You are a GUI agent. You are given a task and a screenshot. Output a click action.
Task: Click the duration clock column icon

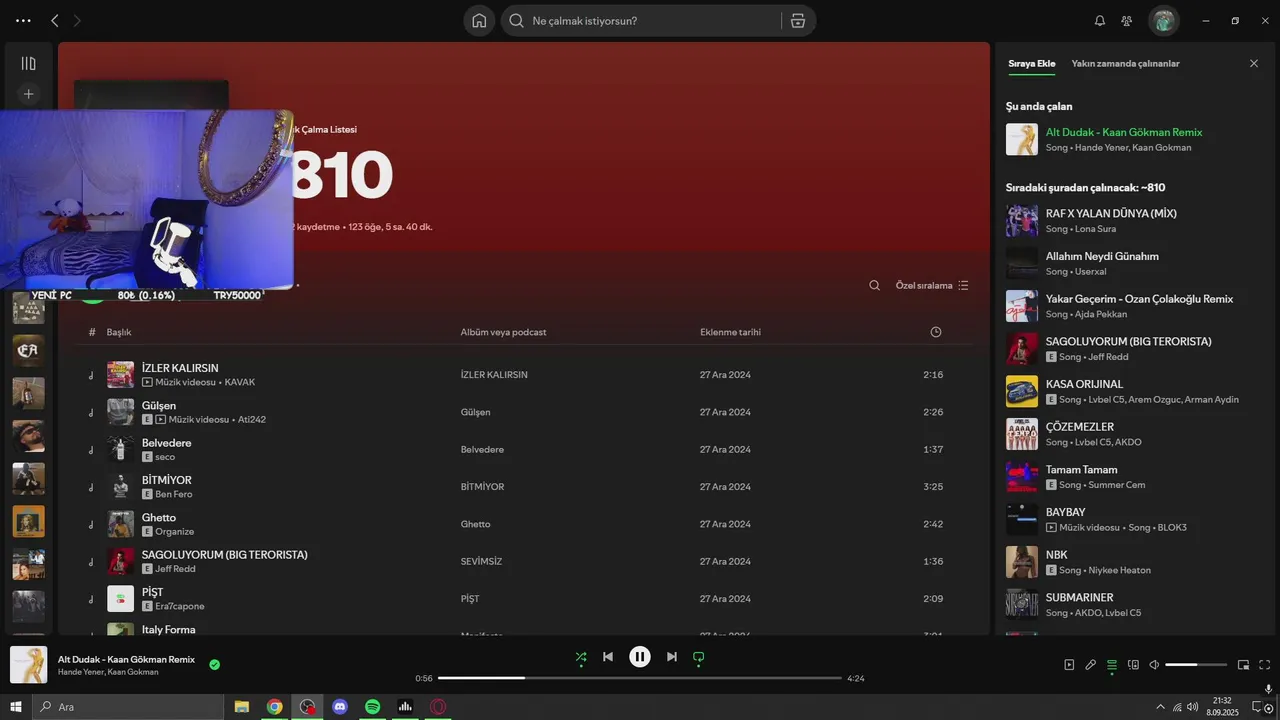936,332
